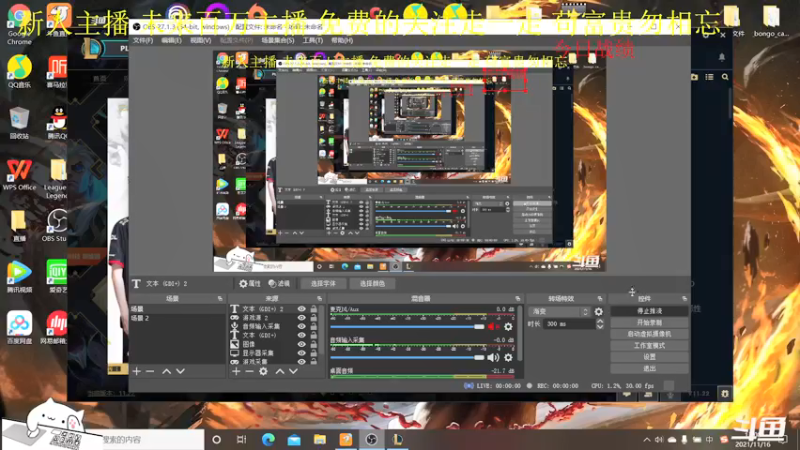
Task: Open source properties gear in 来源 panel
Action: [263, 371]
